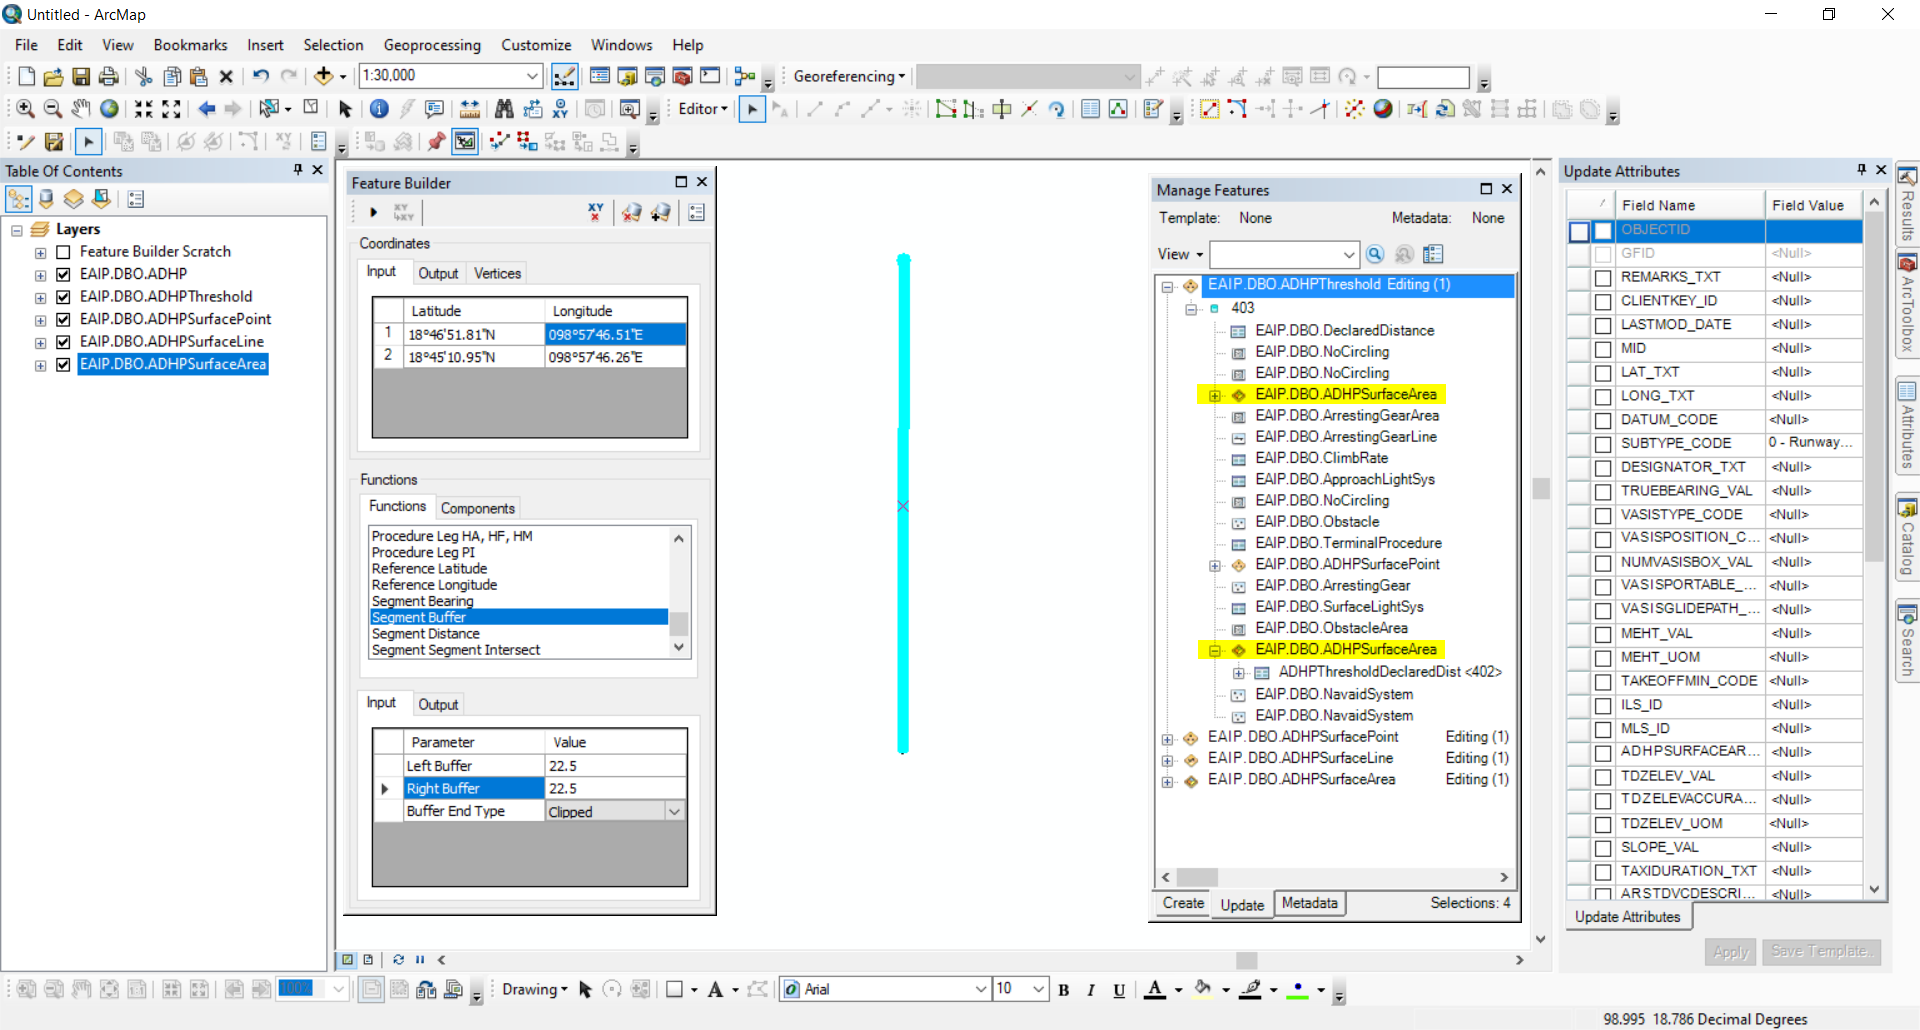Image resolution: width=1920 pixels, height=1030 pixels.
Task: Open the ArcToolbox window from the red toolbox icon
Action: pyautogui.click(x=683, y=76)
